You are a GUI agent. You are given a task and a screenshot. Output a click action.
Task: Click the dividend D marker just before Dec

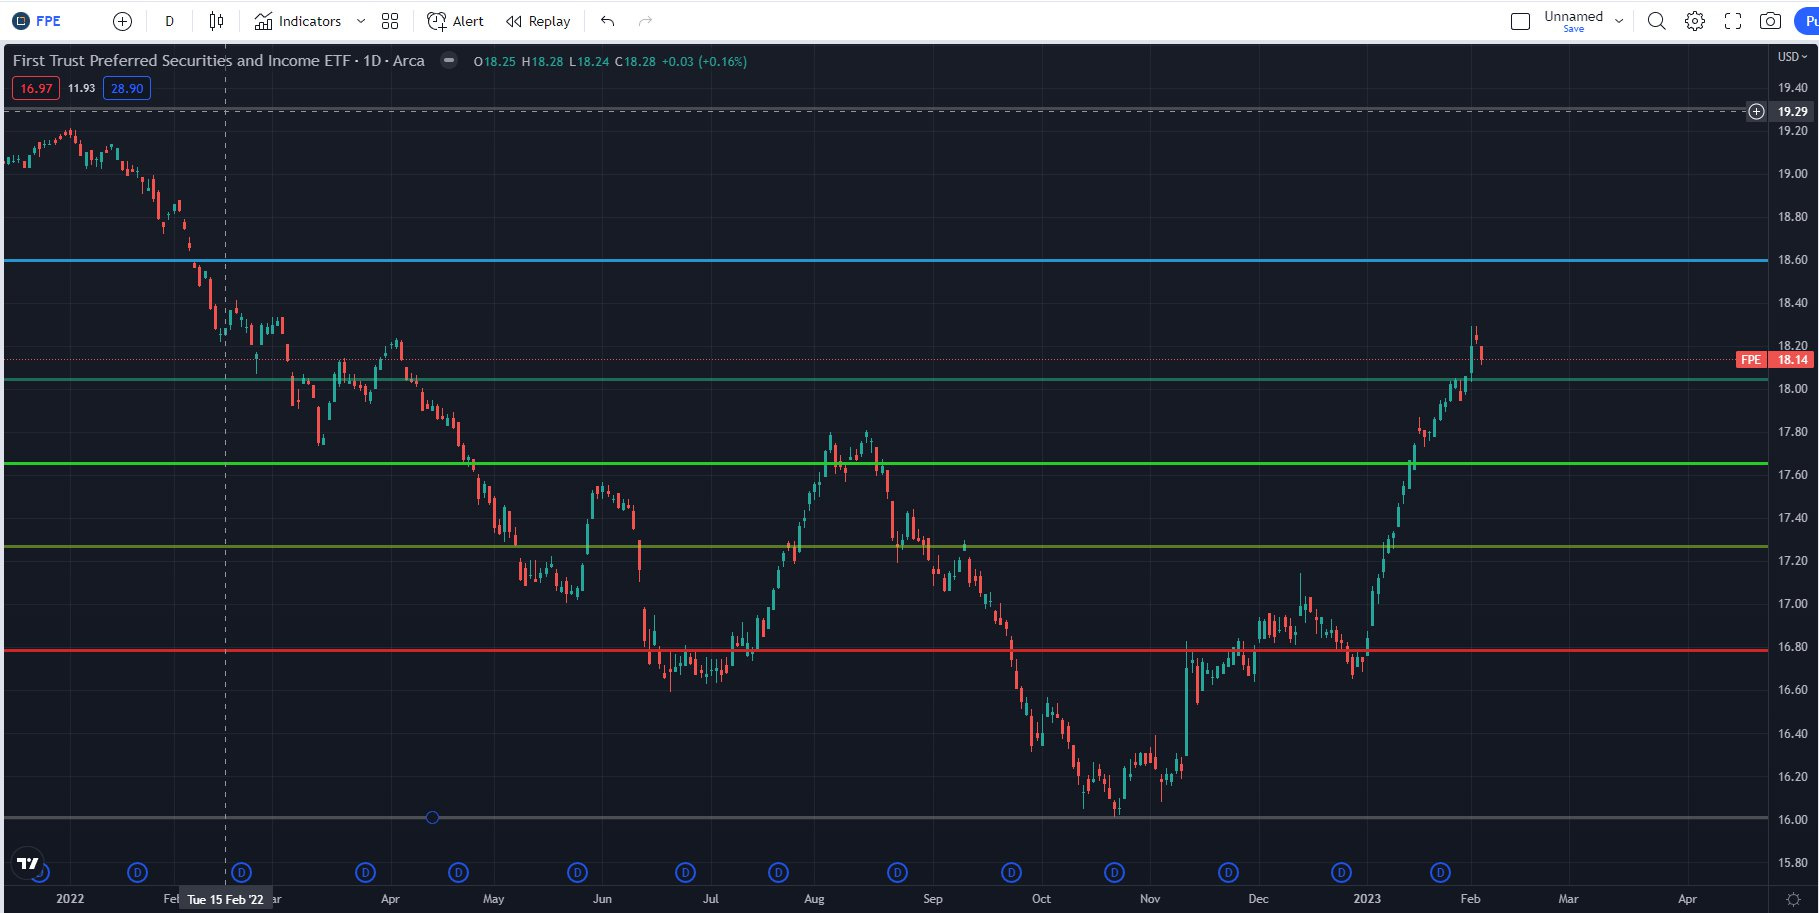pyautogui.click(x=1228, y=873)
